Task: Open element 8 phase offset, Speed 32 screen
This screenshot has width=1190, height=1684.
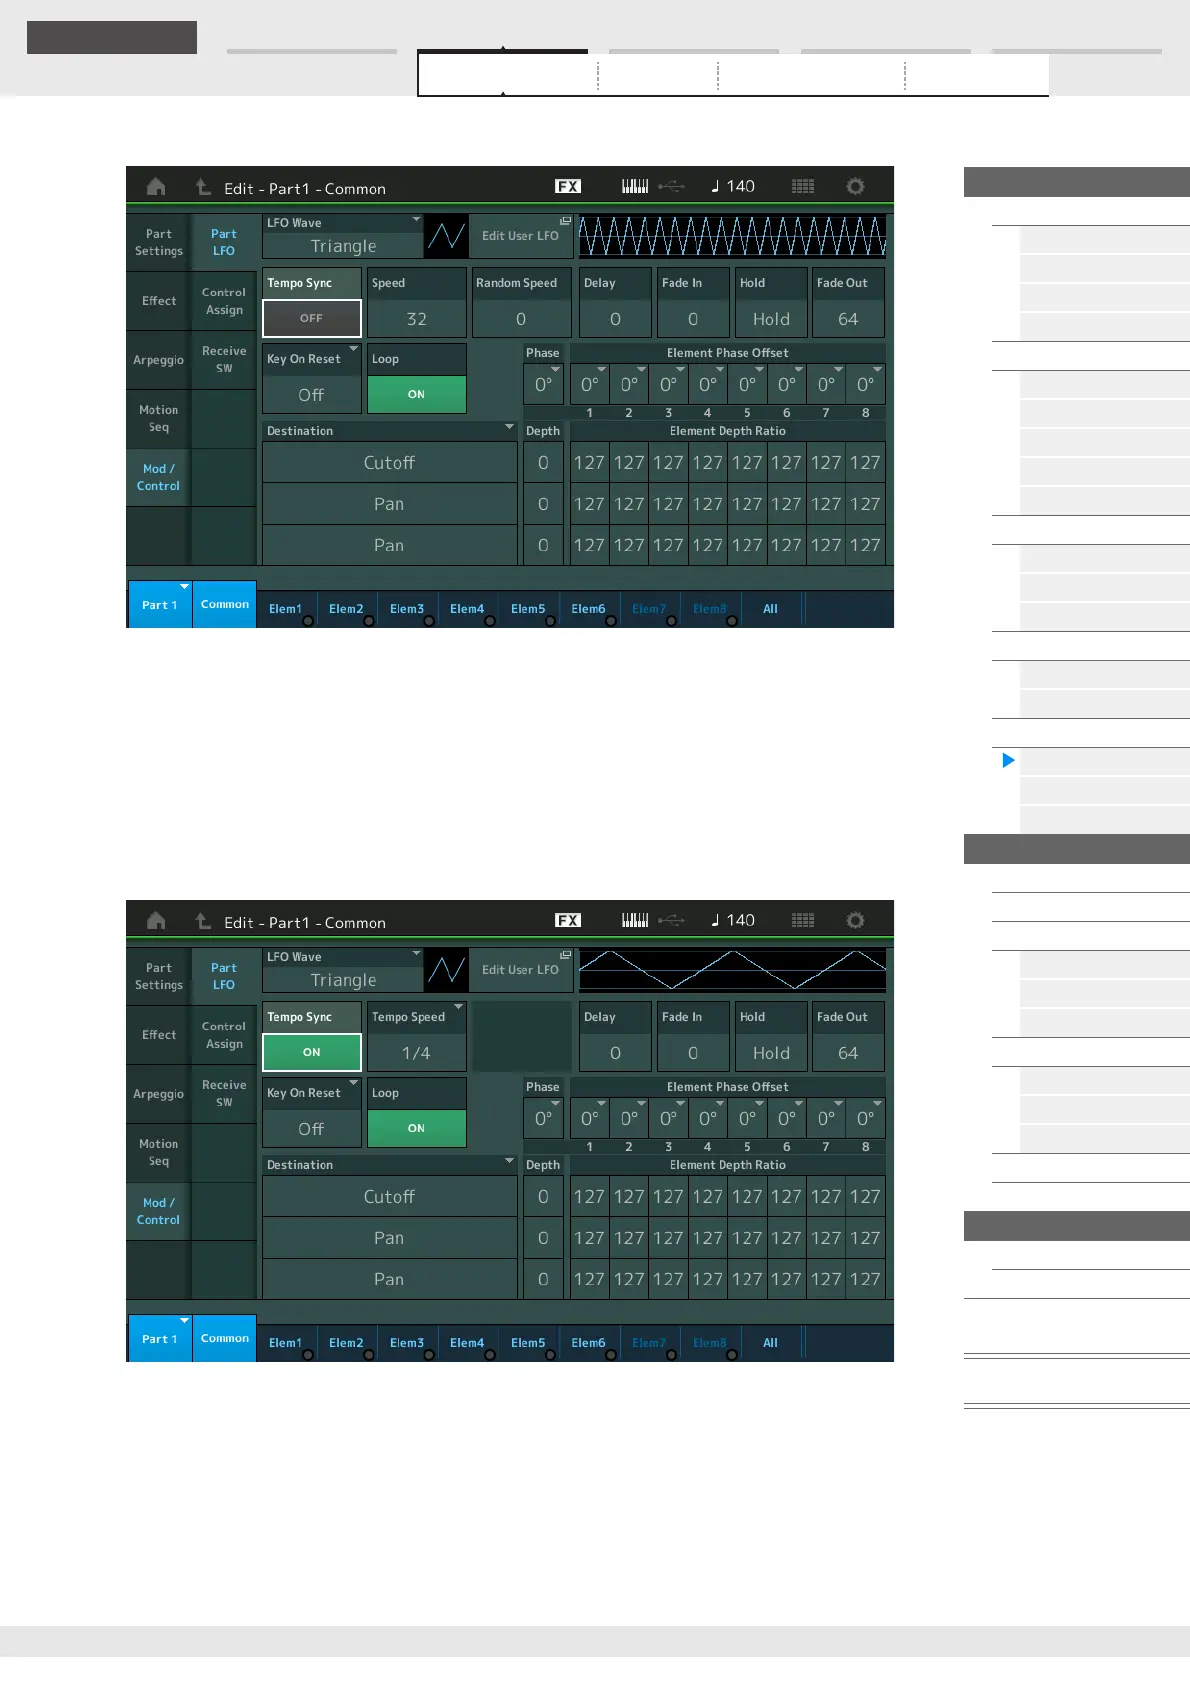Action: [866, 384]
